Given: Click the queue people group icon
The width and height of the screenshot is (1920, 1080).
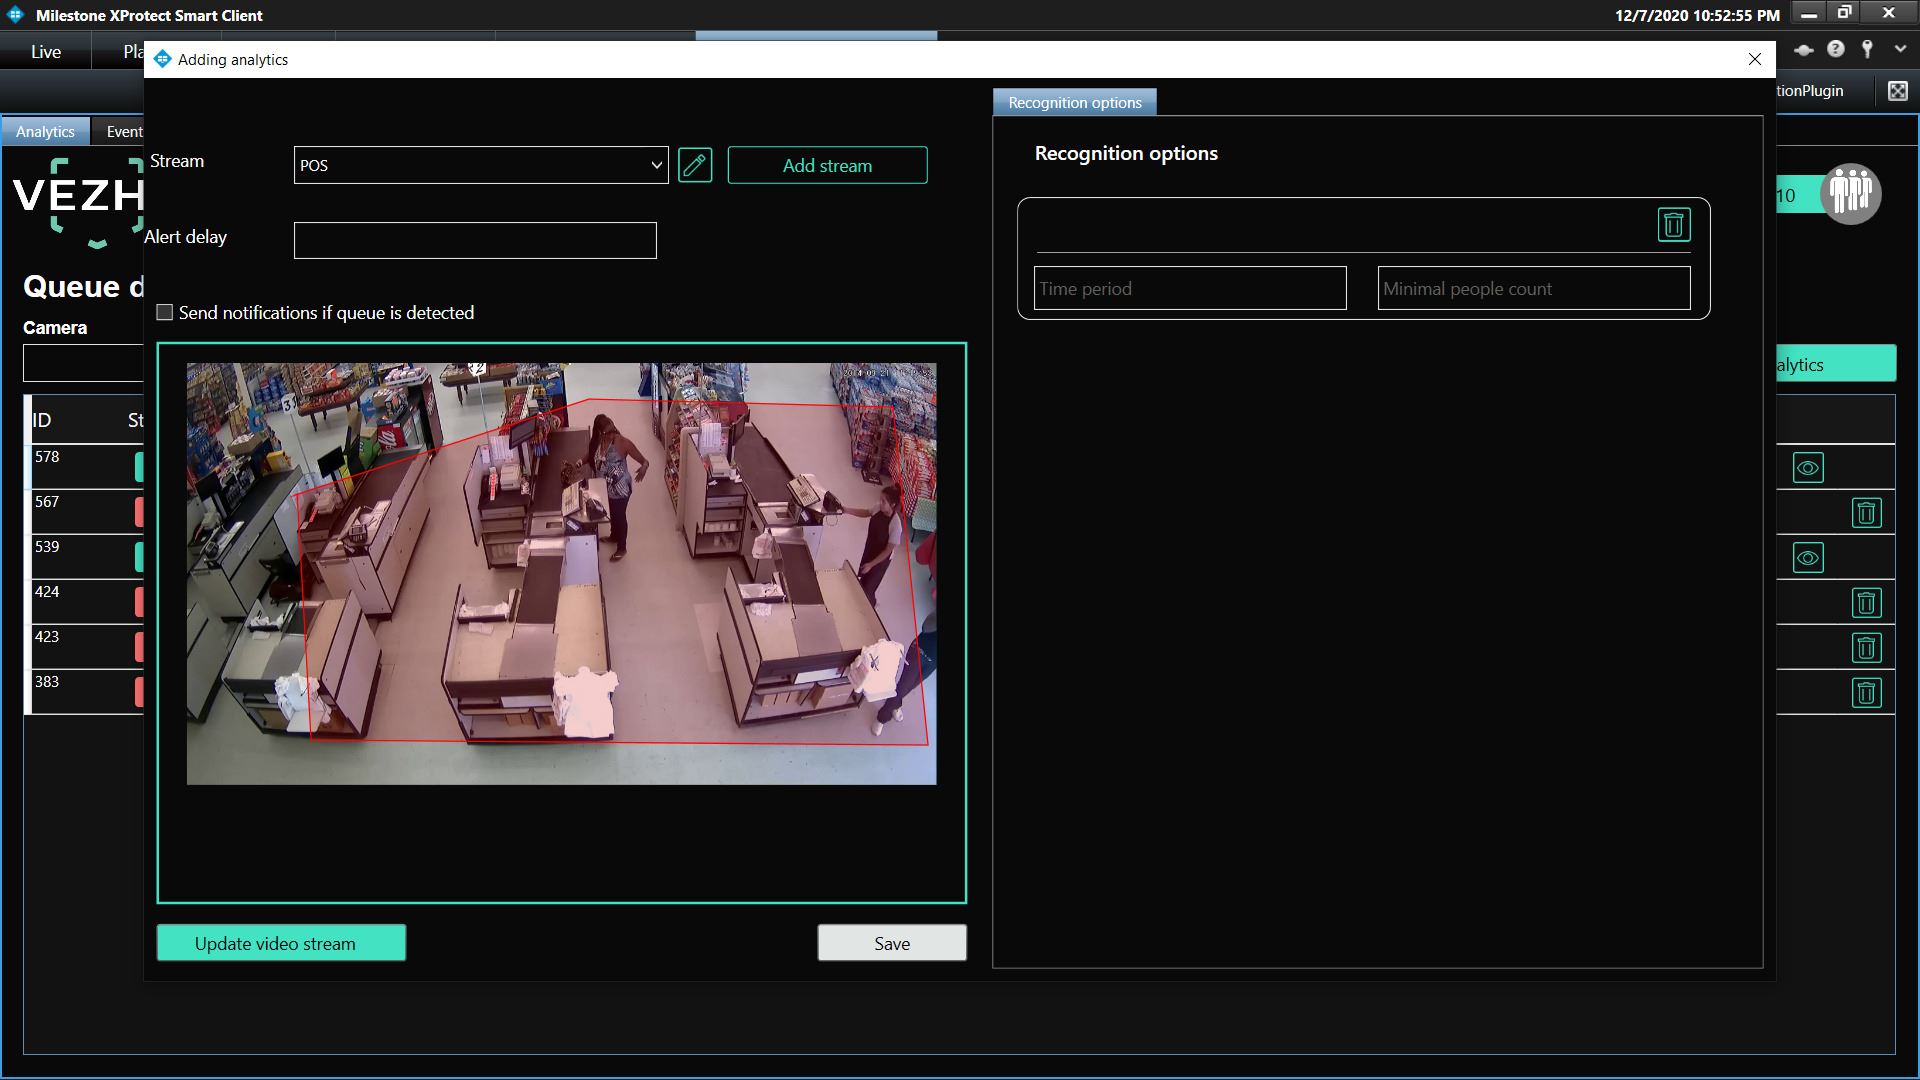Looking at the screenshot, I should point(1851,194).
